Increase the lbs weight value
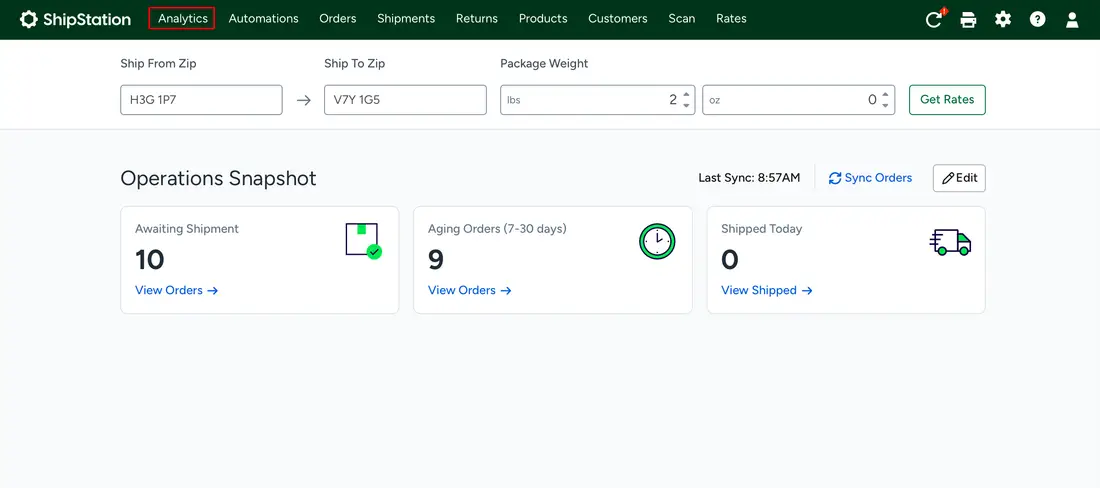 pos(686,94)
